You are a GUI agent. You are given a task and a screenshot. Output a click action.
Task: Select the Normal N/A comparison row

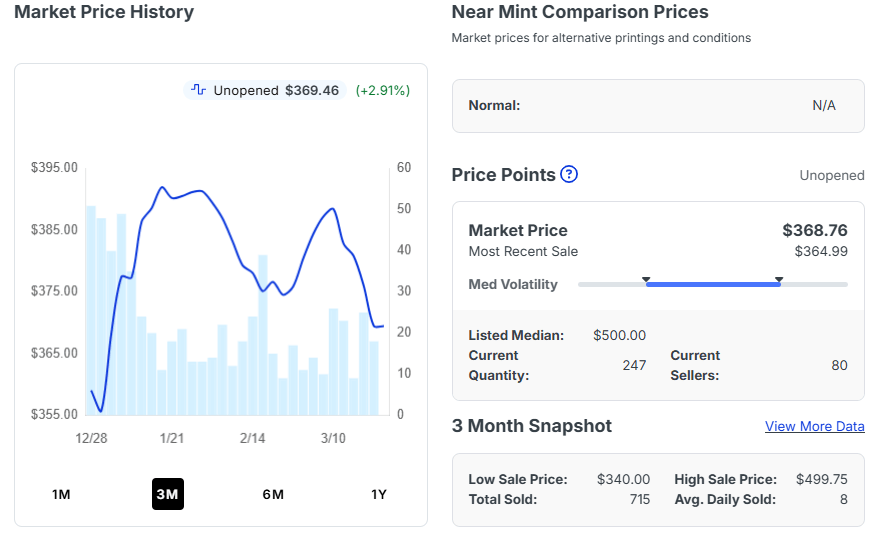pyautogui.click(x=658, y=106)
